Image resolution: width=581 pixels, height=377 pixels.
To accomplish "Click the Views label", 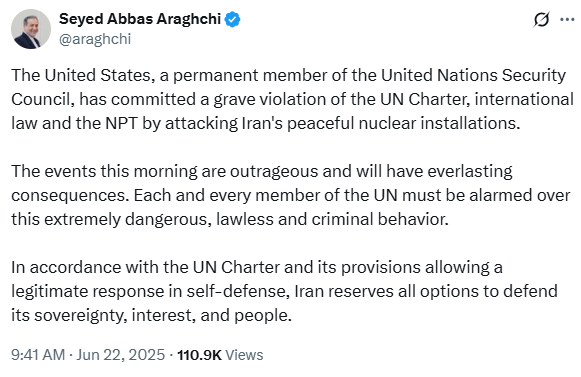I will (x=244, y=355).
